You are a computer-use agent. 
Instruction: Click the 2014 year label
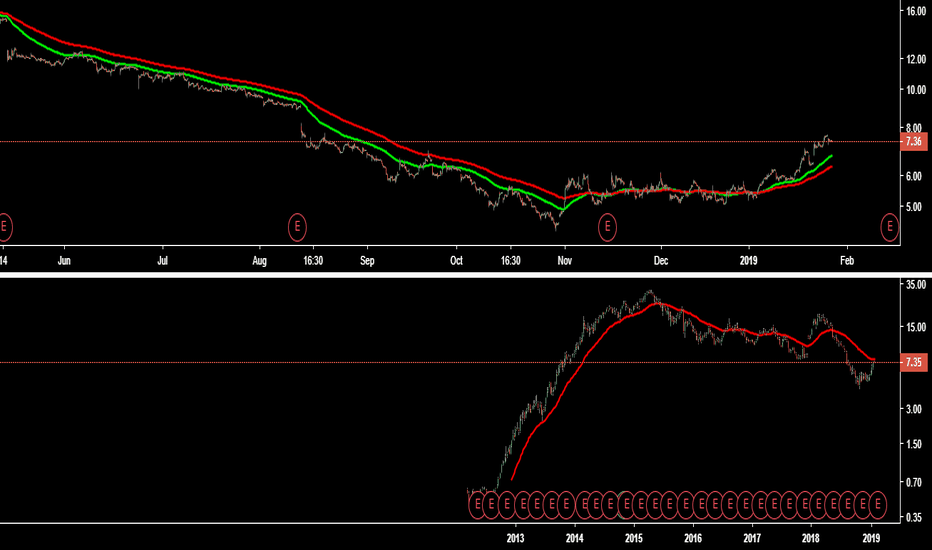pos(575,538)
